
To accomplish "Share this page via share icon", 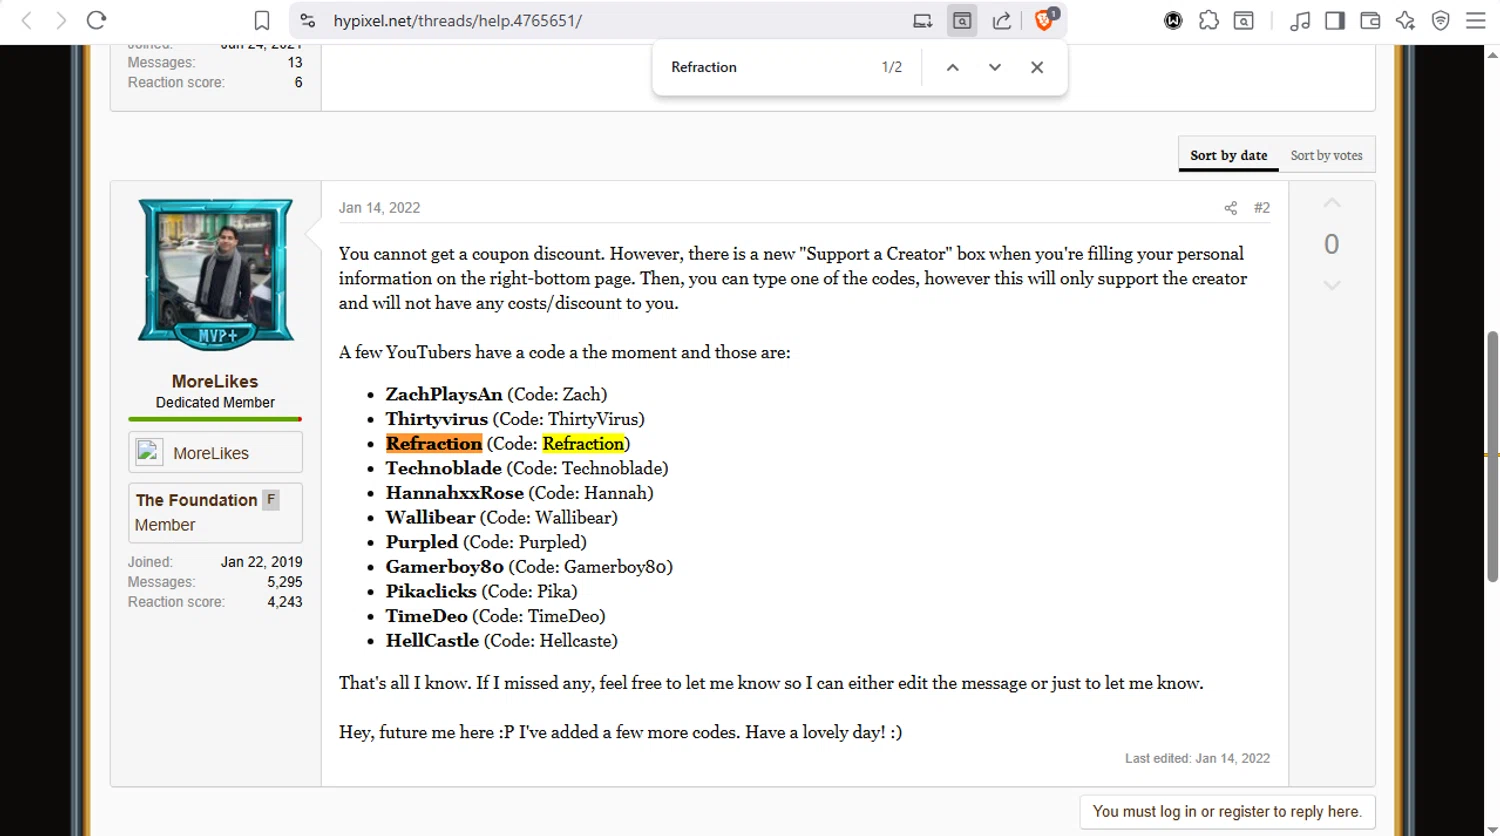I will click(x=1001, y=20).
